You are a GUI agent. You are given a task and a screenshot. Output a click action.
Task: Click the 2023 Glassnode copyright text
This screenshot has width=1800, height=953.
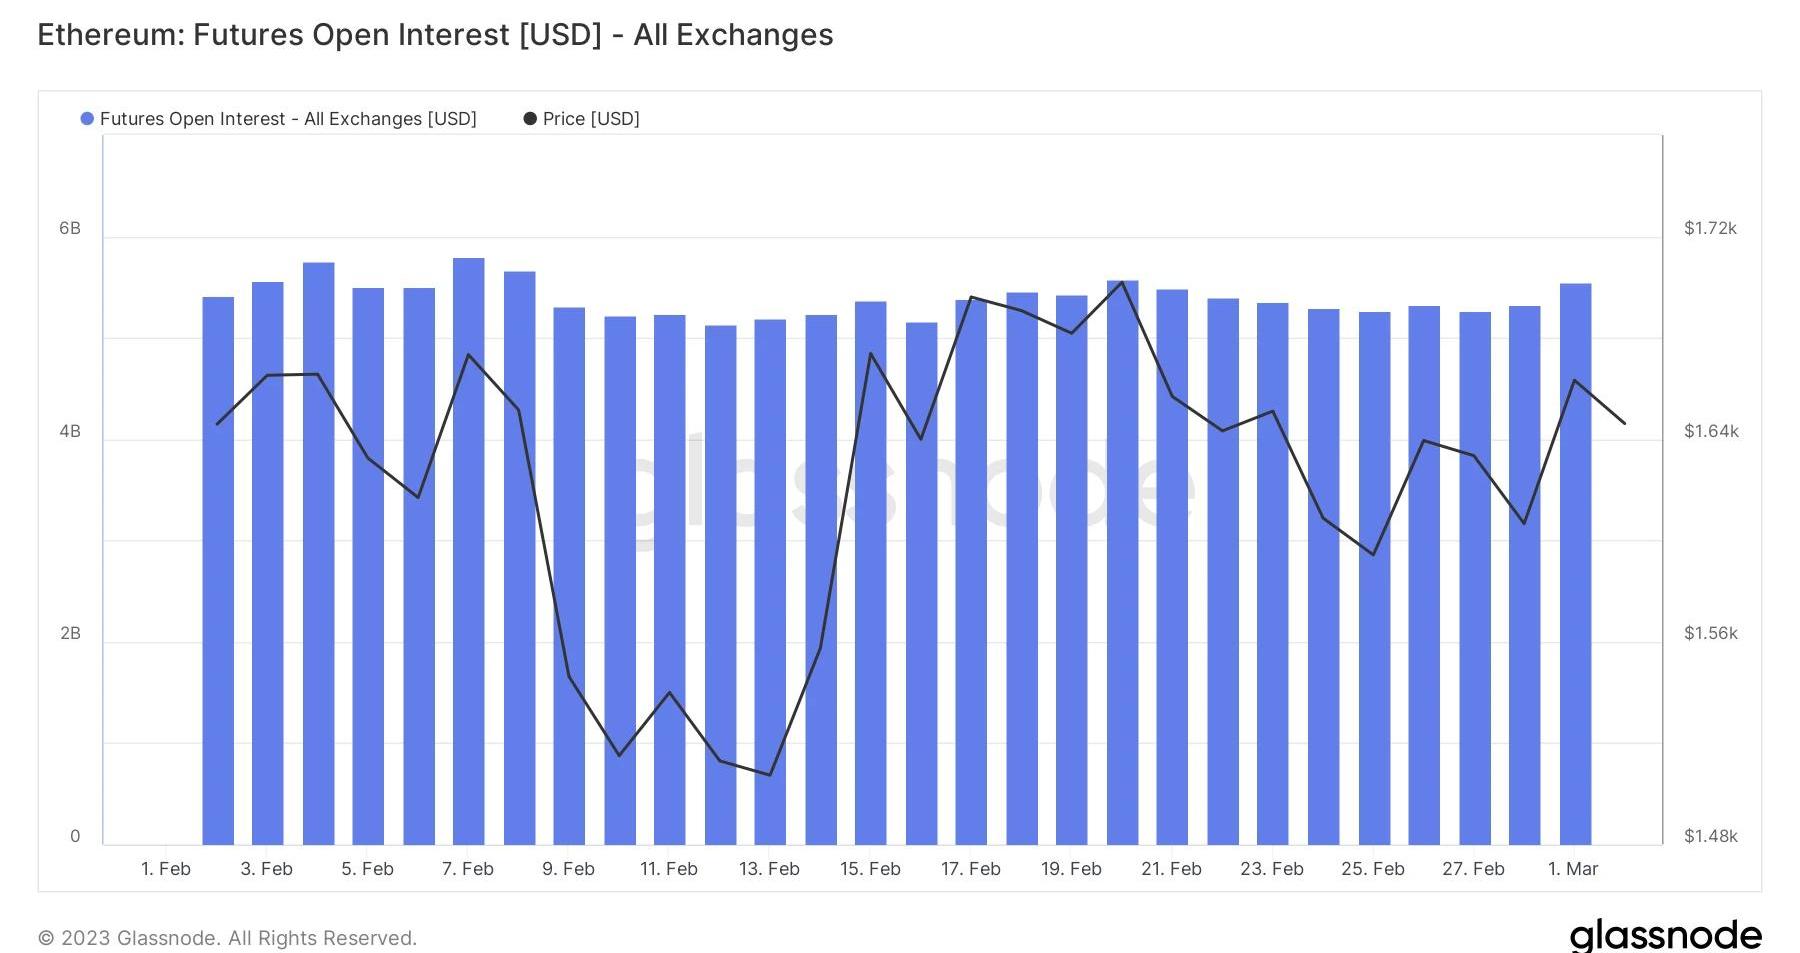click(227, 938)
